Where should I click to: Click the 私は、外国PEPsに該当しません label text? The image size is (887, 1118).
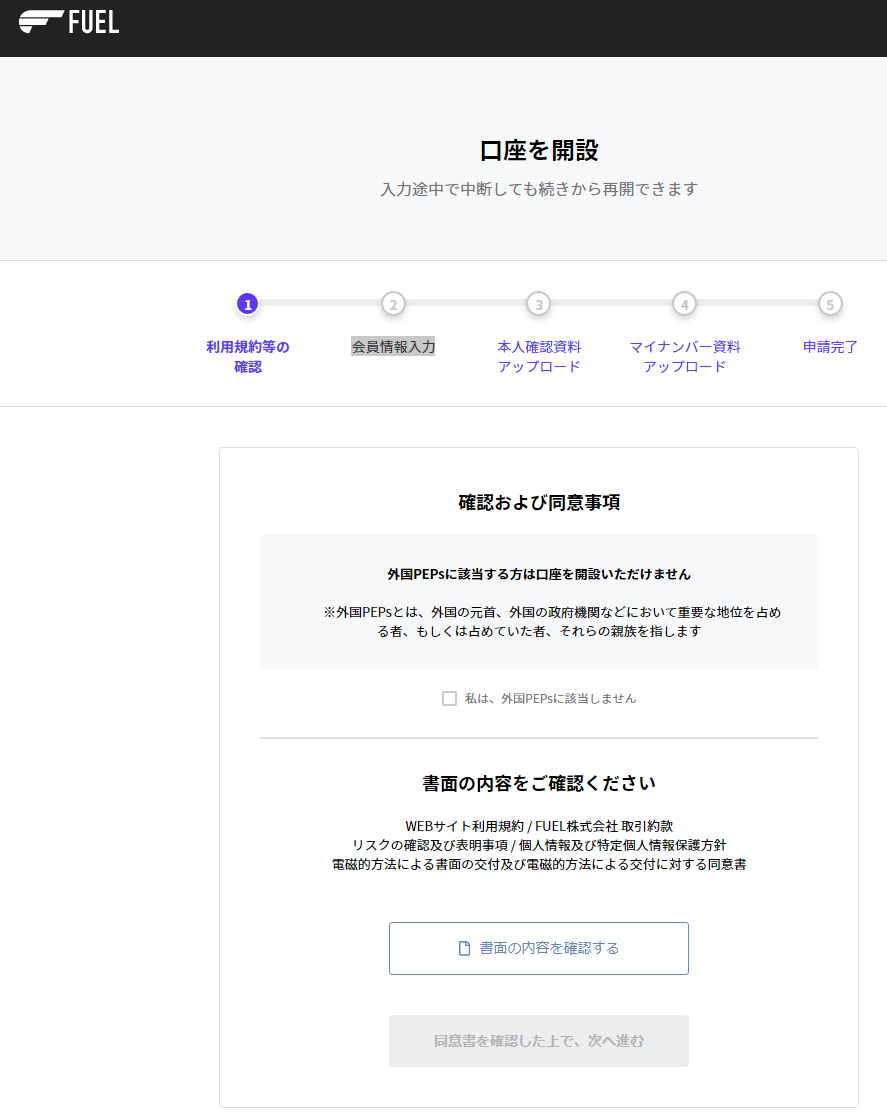coord(550,698)
